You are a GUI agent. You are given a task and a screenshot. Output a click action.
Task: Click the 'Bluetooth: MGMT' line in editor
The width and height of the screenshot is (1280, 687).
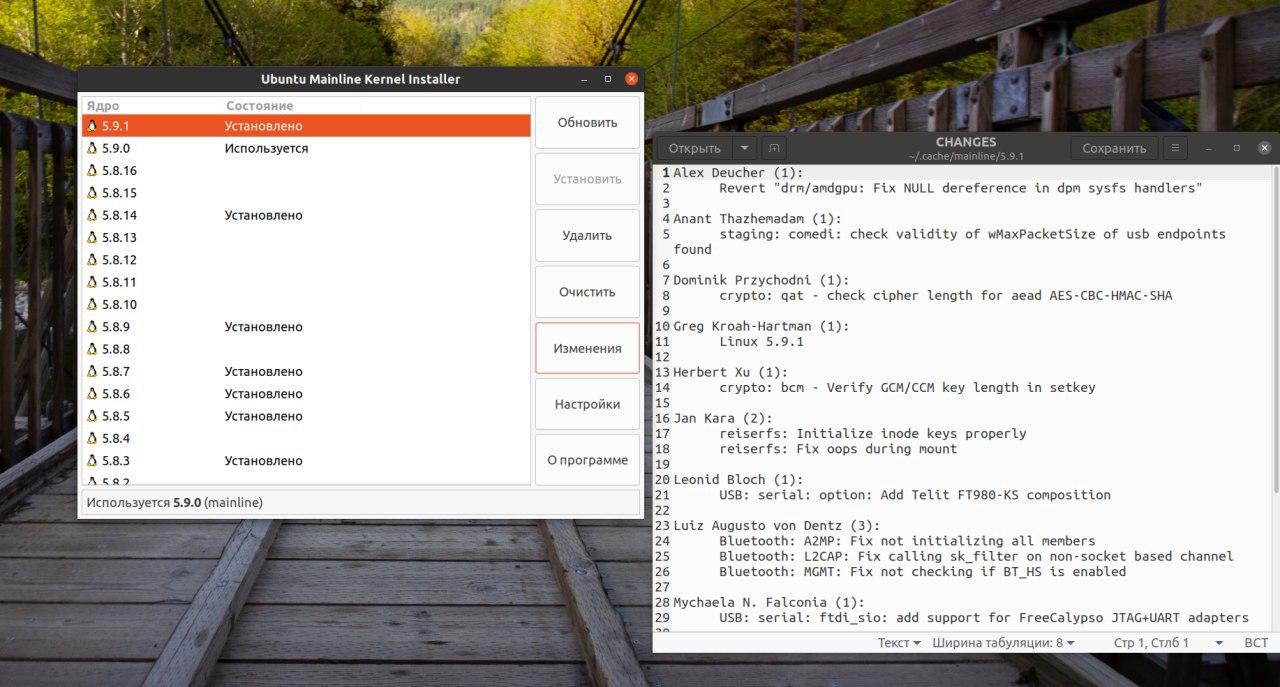(922, 572)
